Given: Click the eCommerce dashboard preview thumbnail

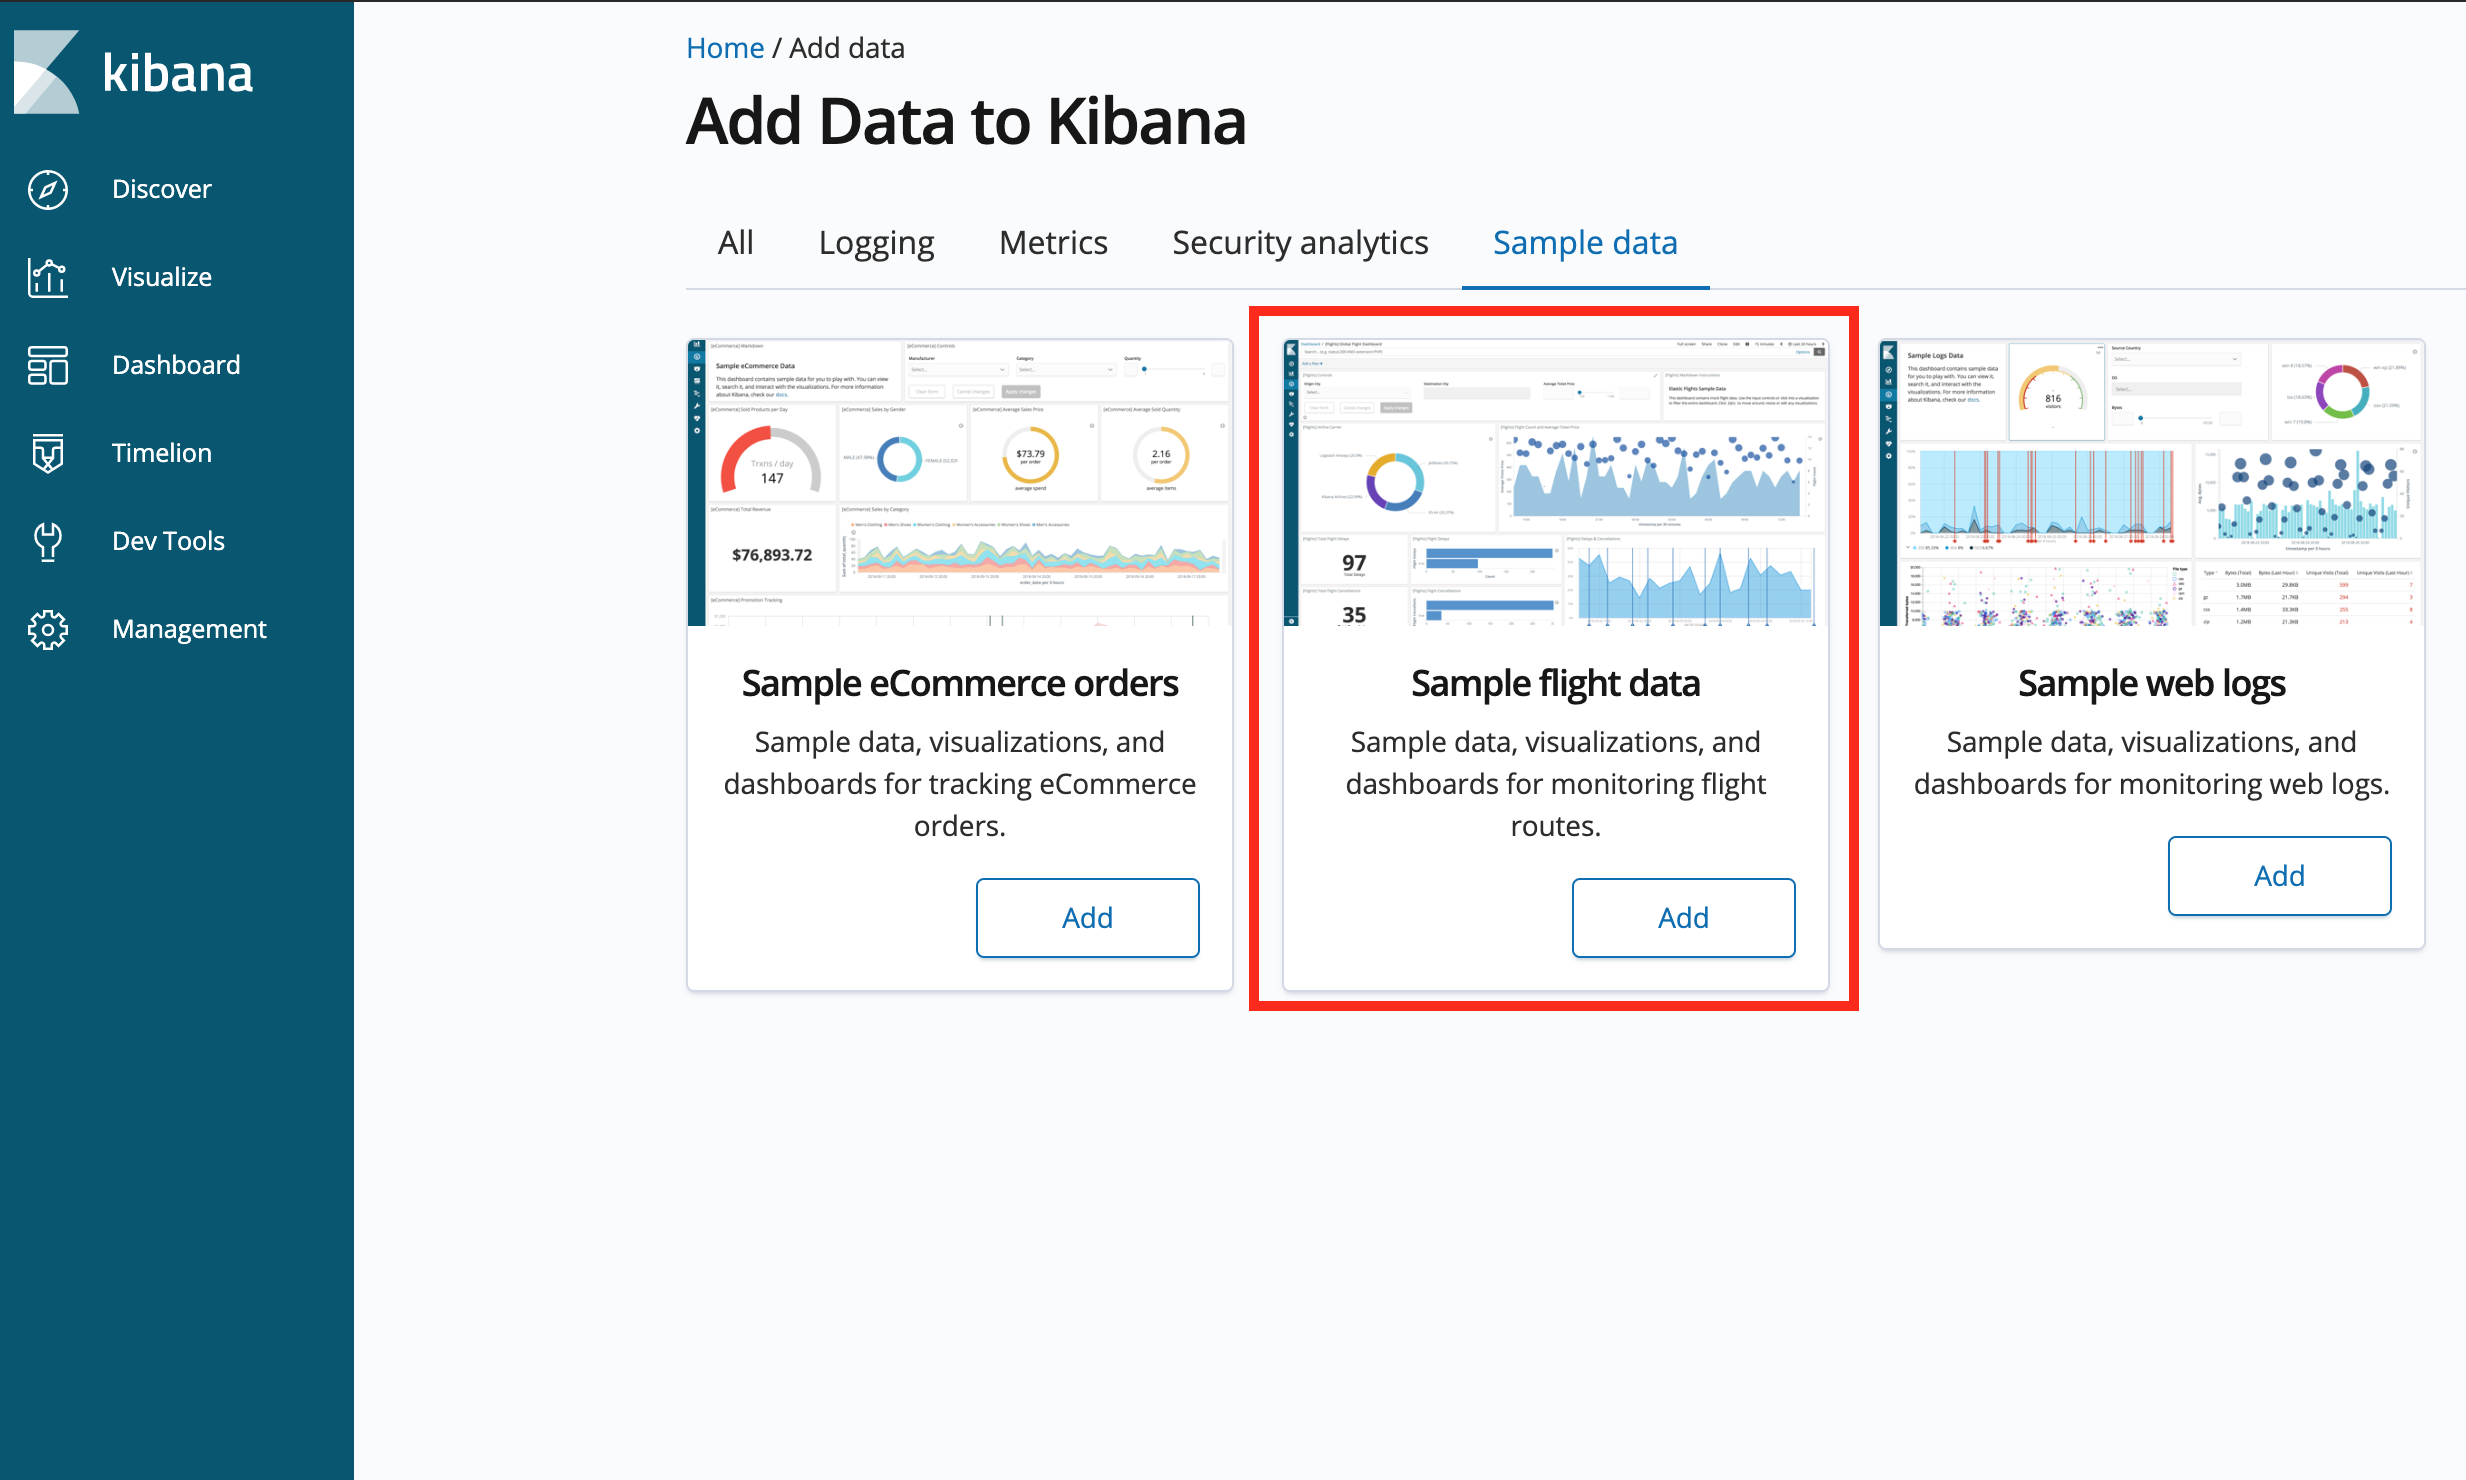Looking at the screenshot, I should pyautogui.click(x=960, y=483).
